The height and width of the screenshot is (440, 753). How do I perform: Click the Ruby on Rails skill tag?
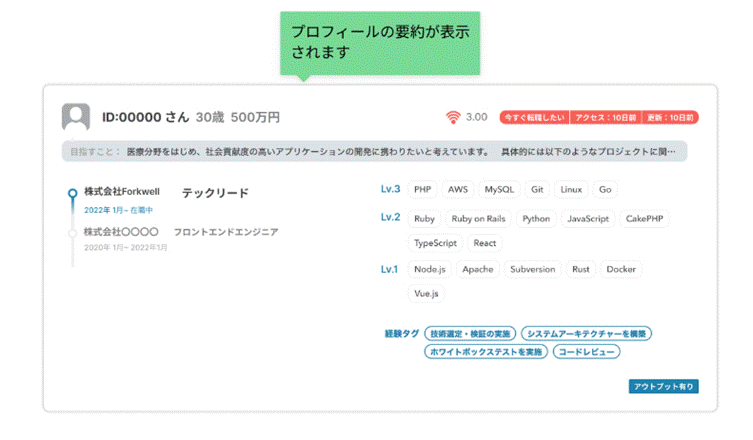(480, 217)
